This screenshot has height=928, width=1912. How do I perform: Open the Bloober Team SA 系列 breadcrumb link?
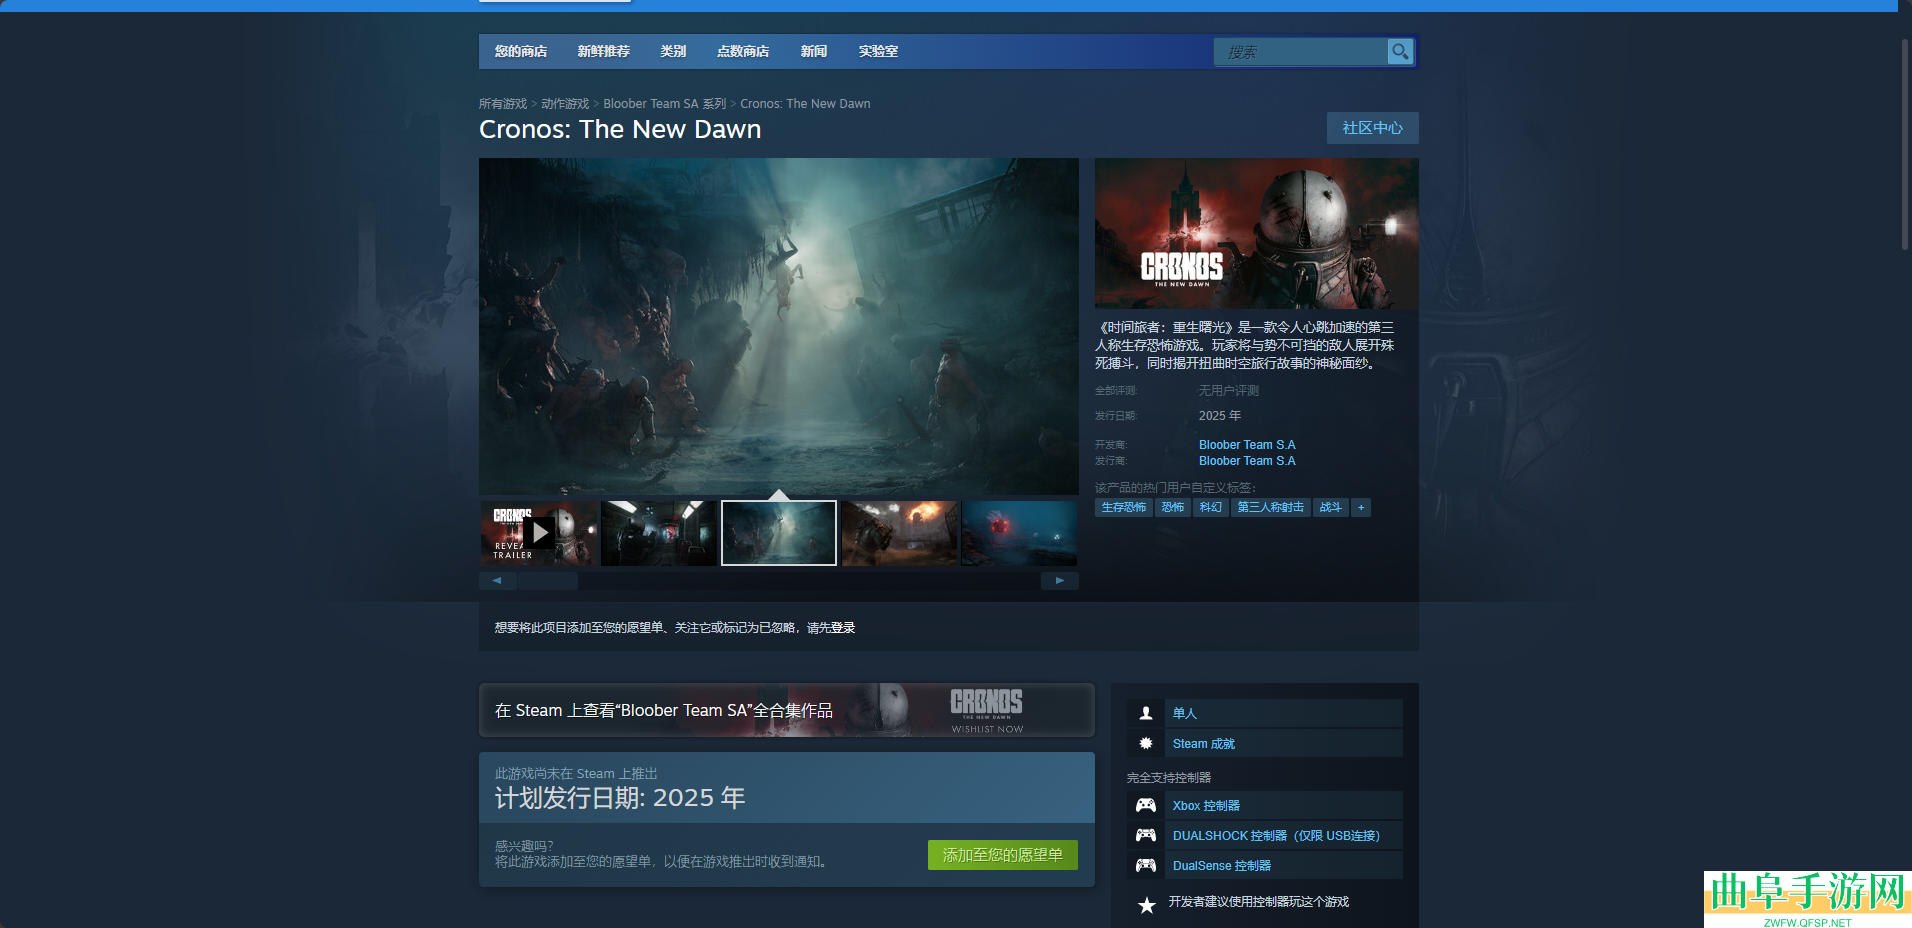pos(665,104)
